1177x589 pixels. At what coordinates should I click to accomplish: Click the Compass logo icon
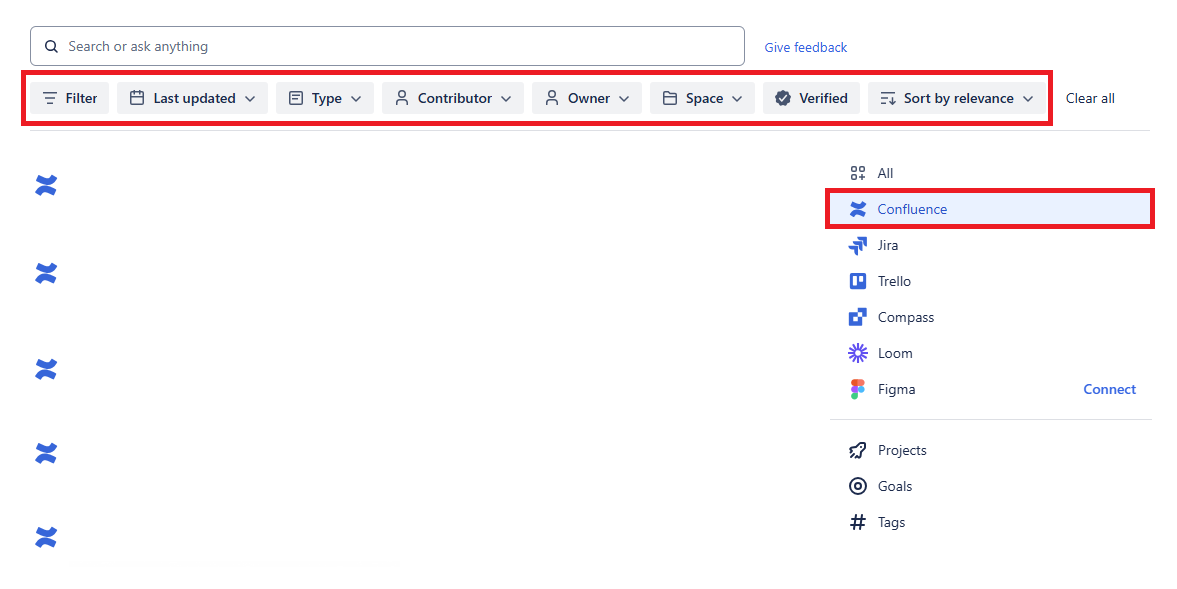(x=858, y=317)
